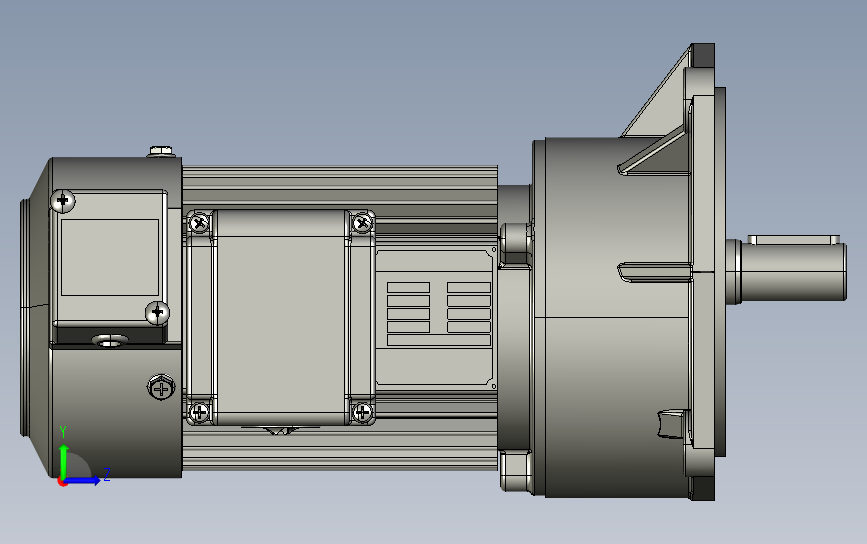Screen dimensions: 867x544
Task: Select the red origin ball of the axis triad
Action: point(62,482)
